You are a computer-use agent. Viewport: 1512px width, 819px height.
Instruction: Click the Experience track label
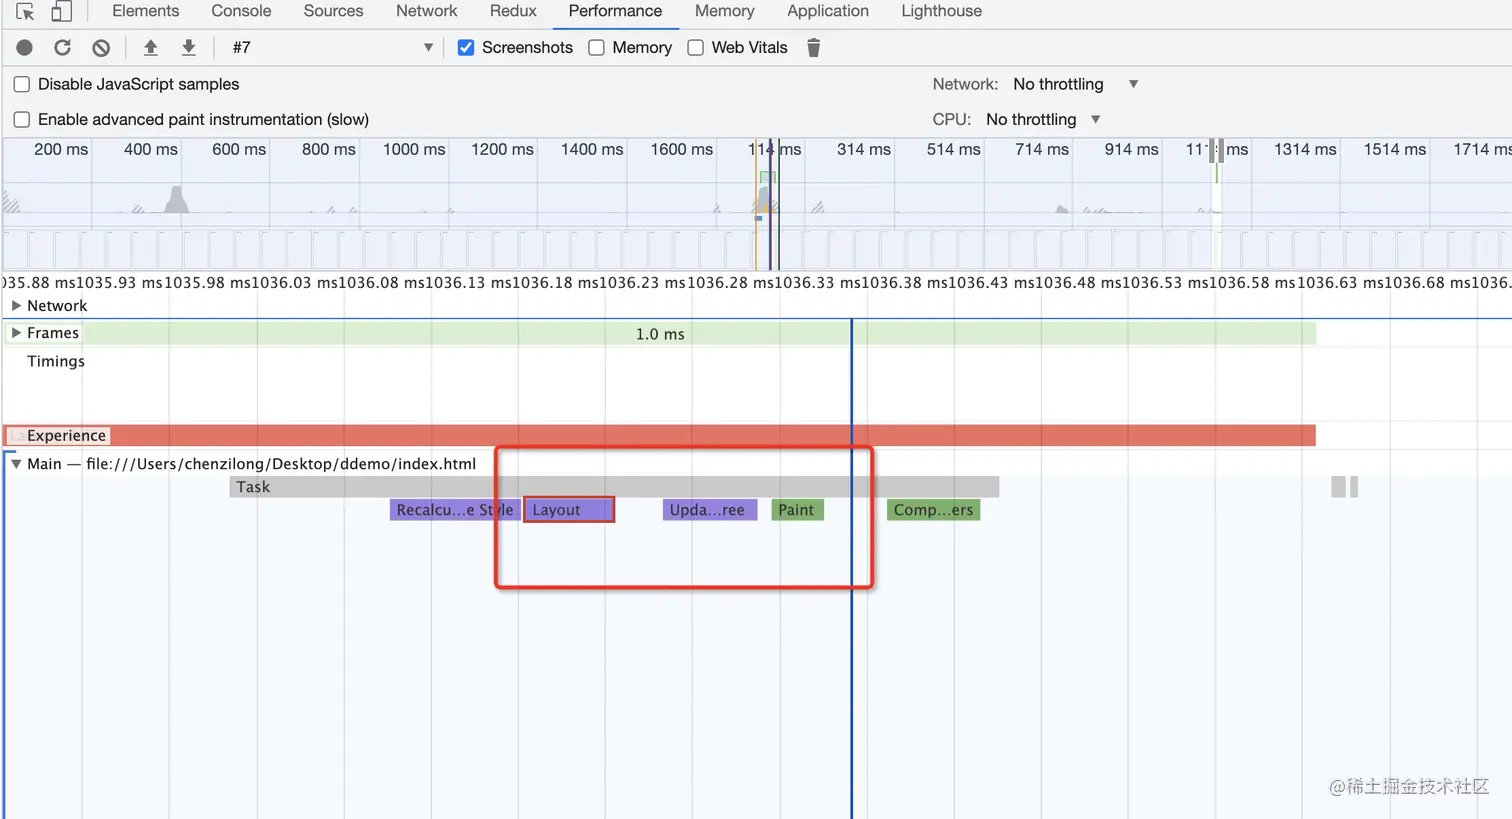pyautogui.click(x=66, y=435)
